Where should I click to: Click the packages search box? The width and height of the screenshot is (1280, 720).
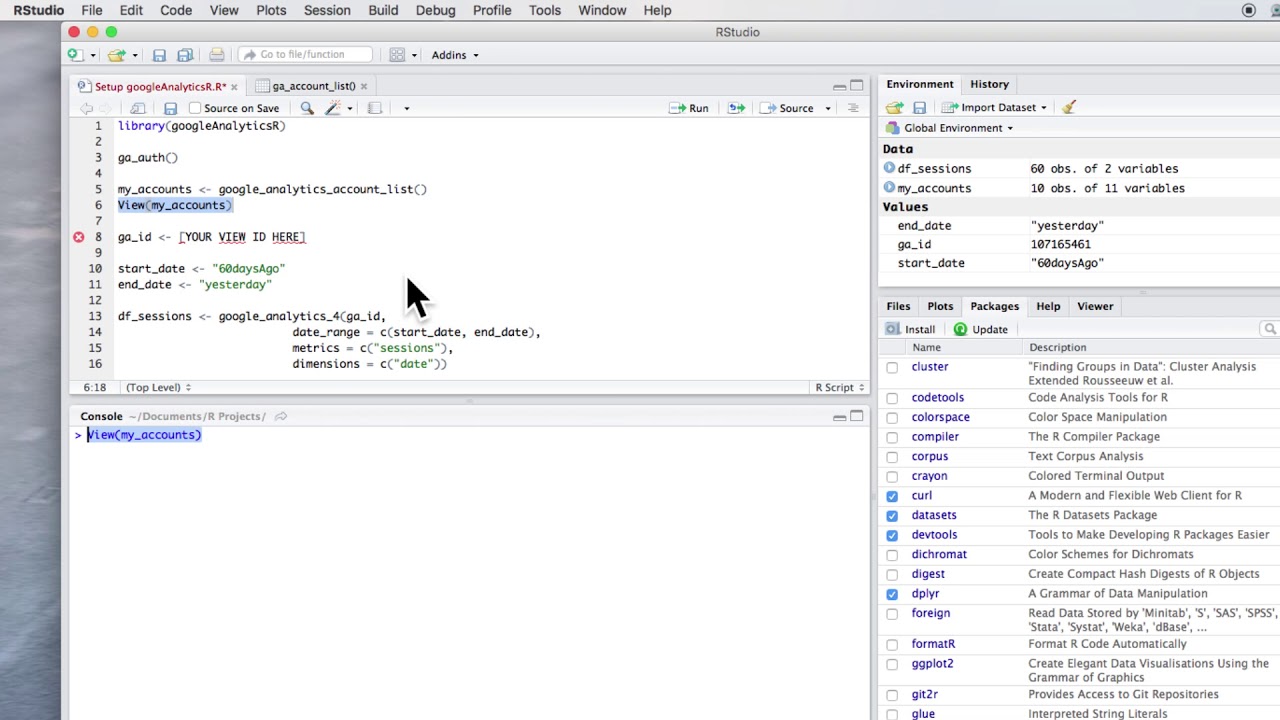point(1270,329)
